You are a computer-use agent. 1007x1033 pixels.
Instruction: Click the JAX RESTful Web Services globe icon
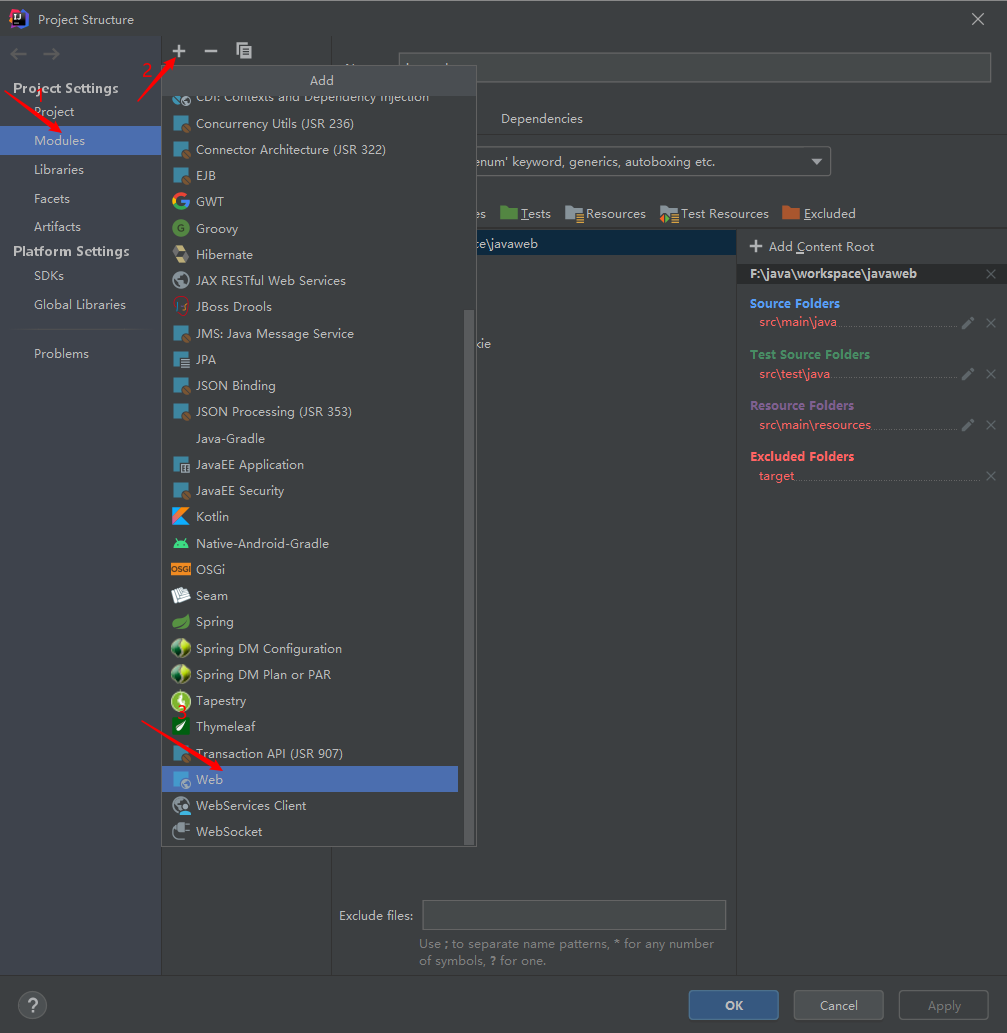pyautogui.click(x=180, y=280)
